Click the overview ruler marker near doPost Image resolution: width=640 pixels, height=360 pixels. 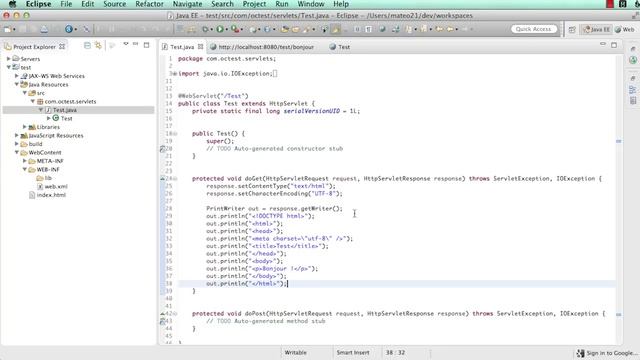tap(618, 315)
